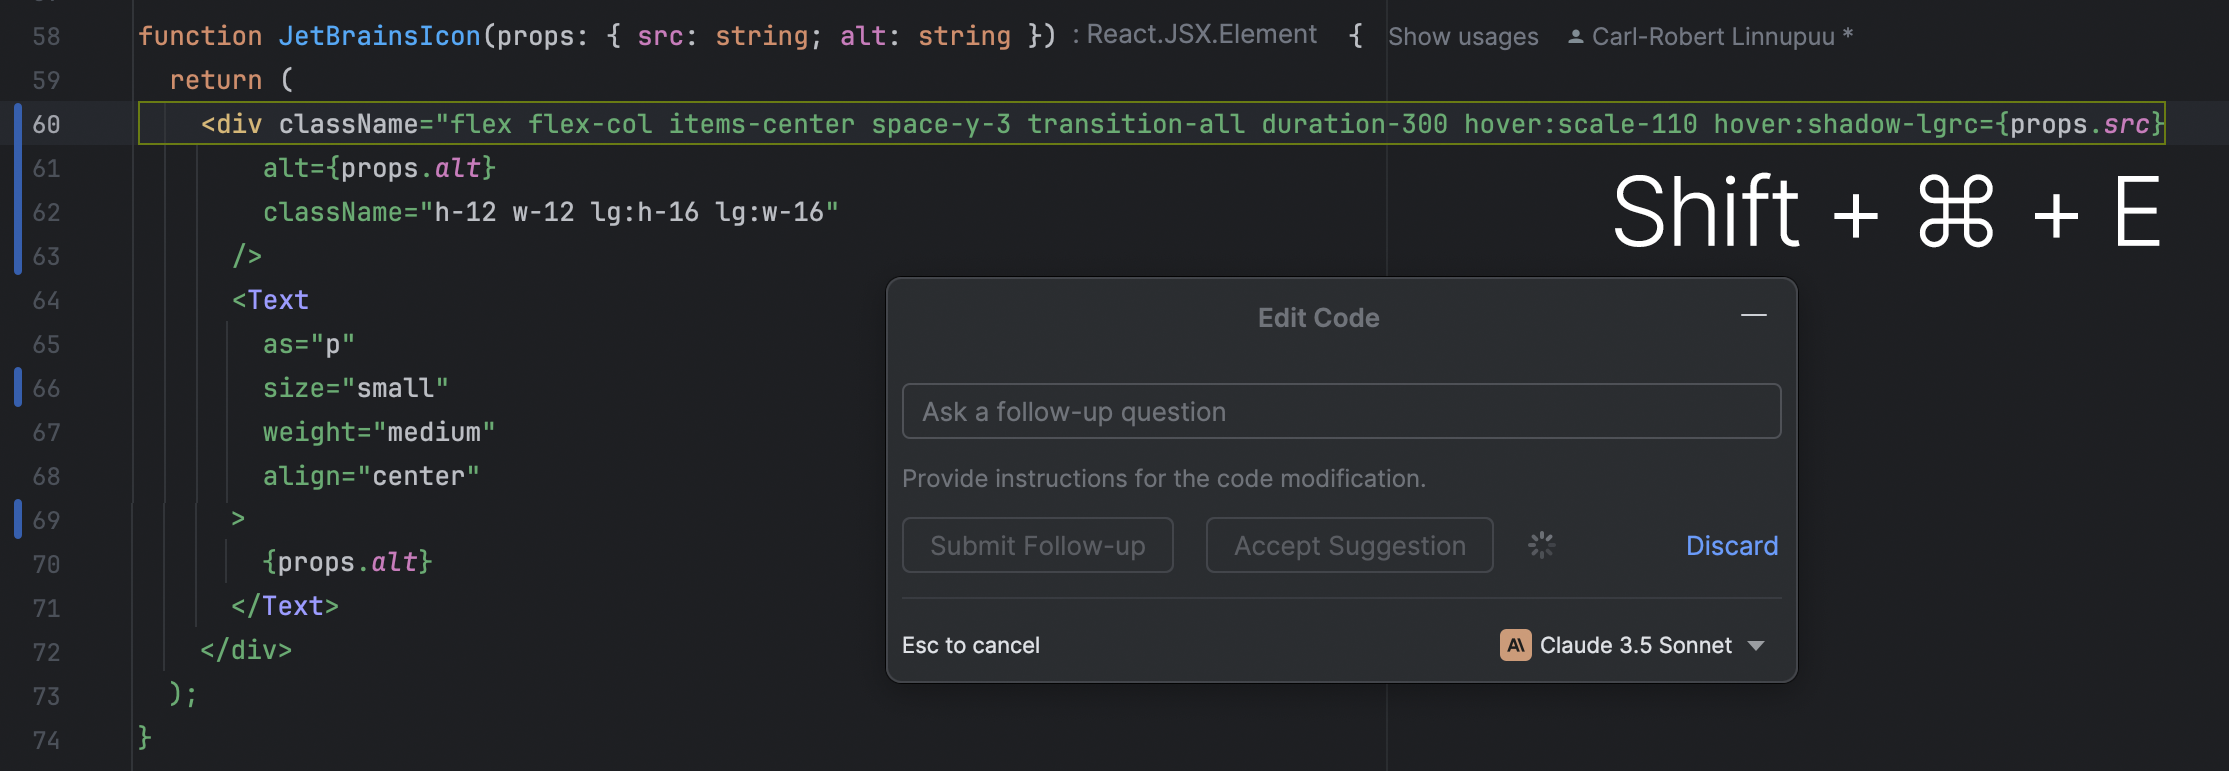Click the author person icon before Carl-Robert
2229x771 pixels.
click(1575, 37)
